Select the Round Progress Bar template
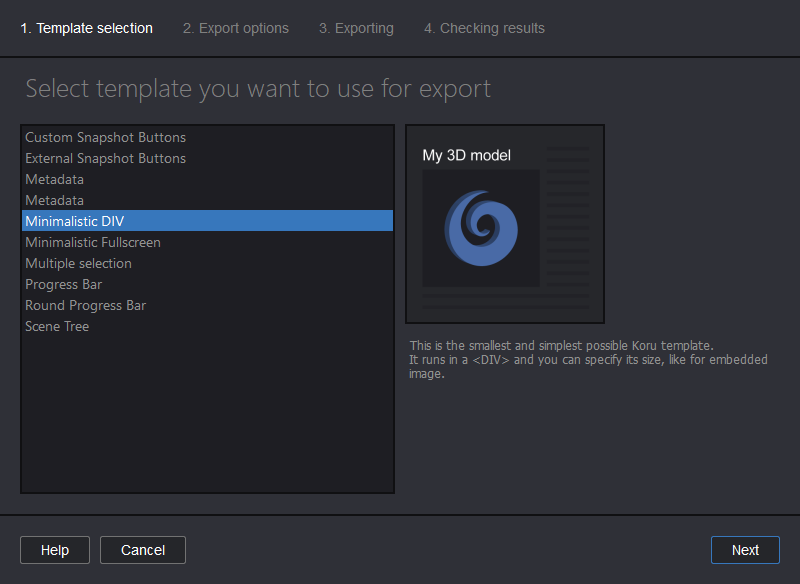 click(x=85, y=305)
